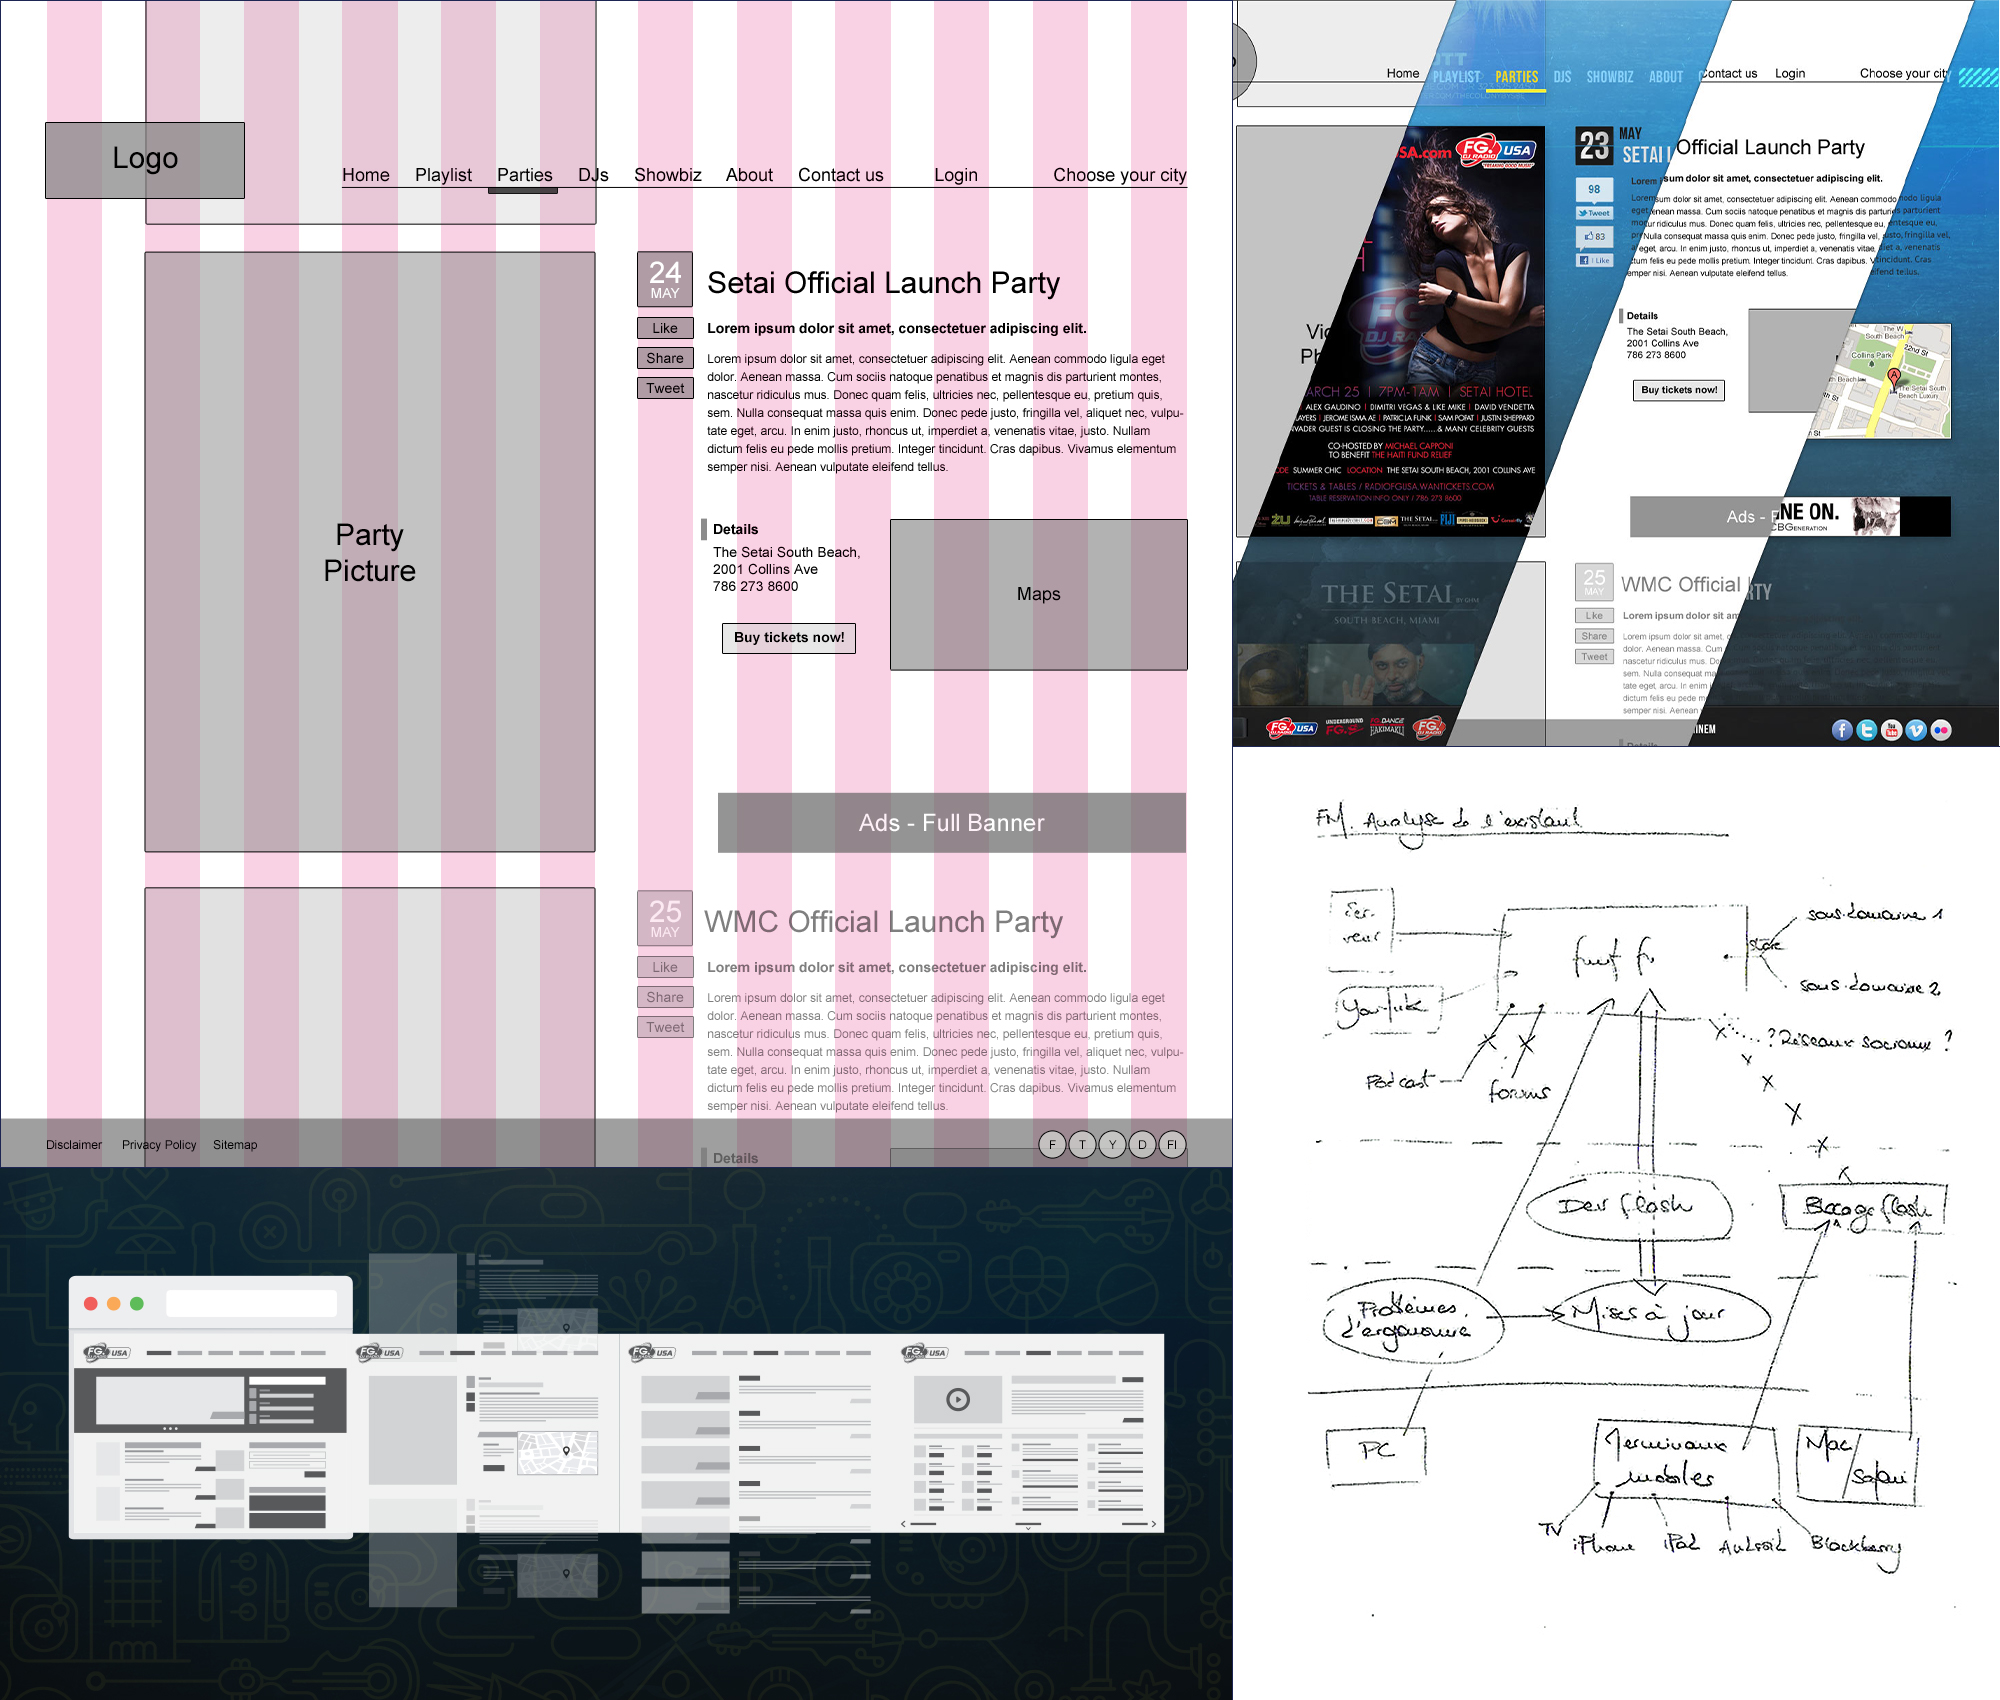Click the Sitemap footer link
This screenshot has width=2000, height=1700.
click(235, 1145)
